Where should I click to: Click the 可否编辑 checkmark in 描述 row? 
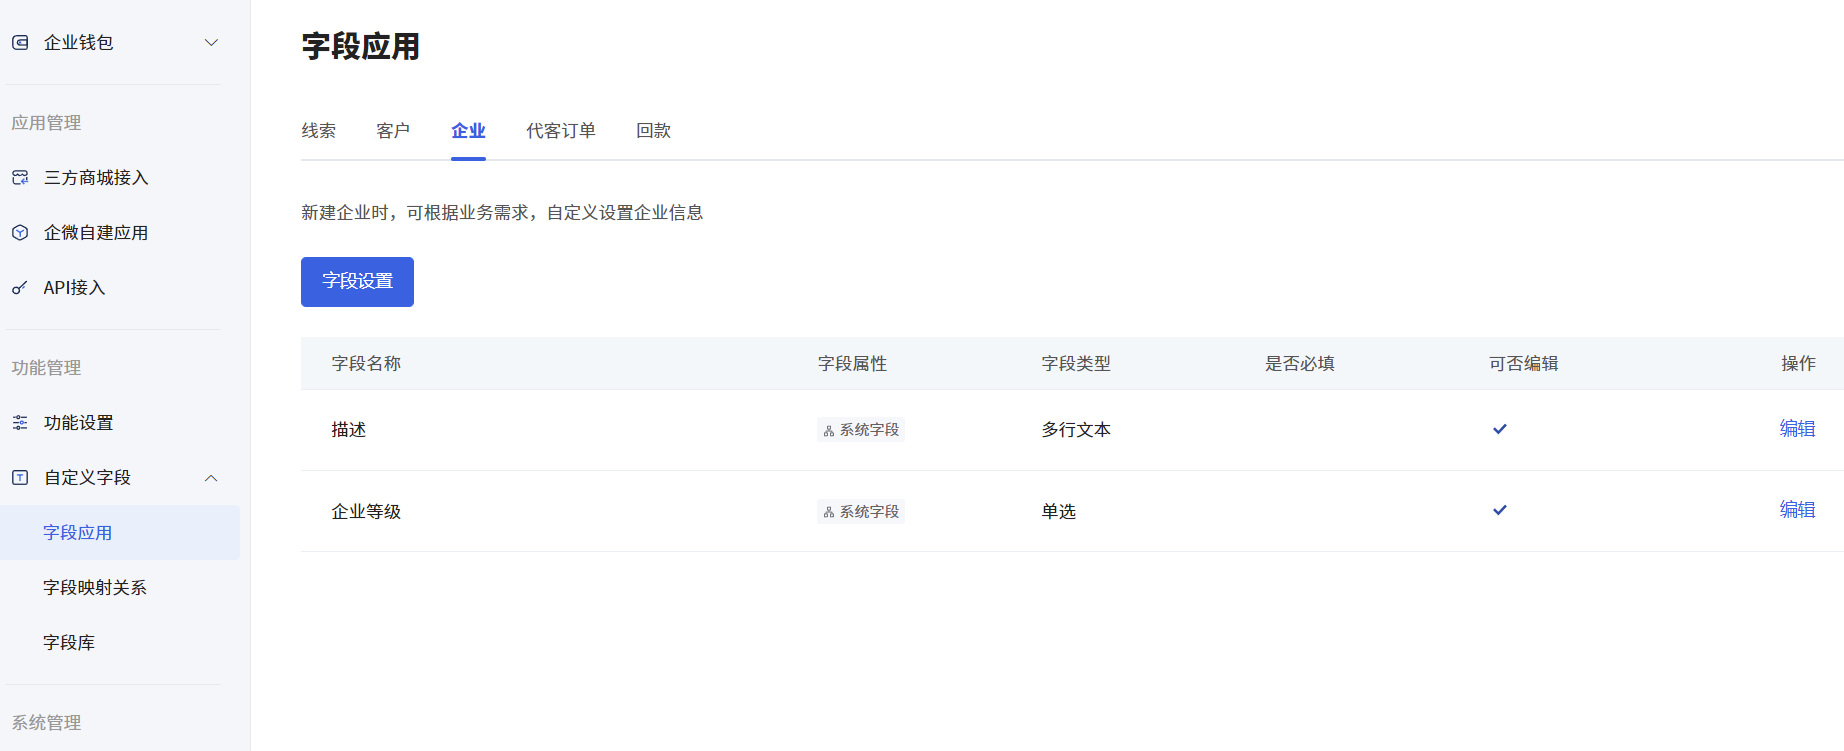click(x=1500, y=429)
